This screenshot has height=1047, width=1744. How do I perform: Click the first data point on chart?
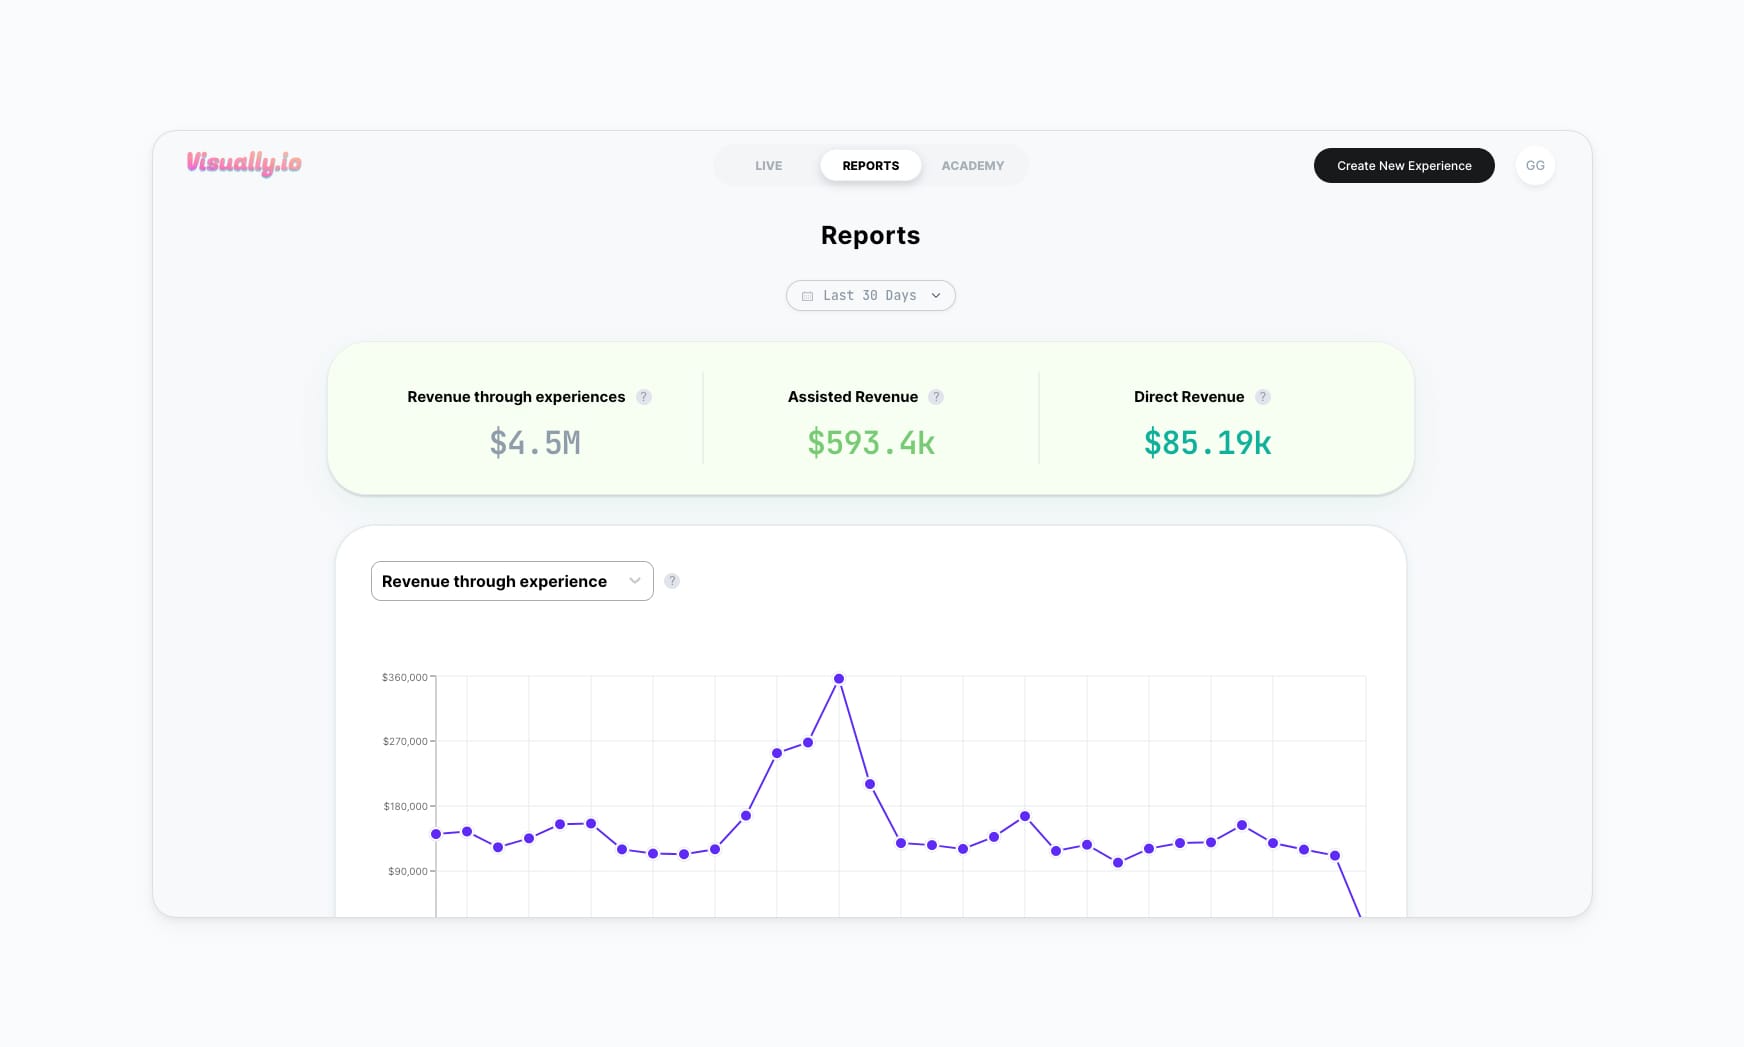pos(436,834)
